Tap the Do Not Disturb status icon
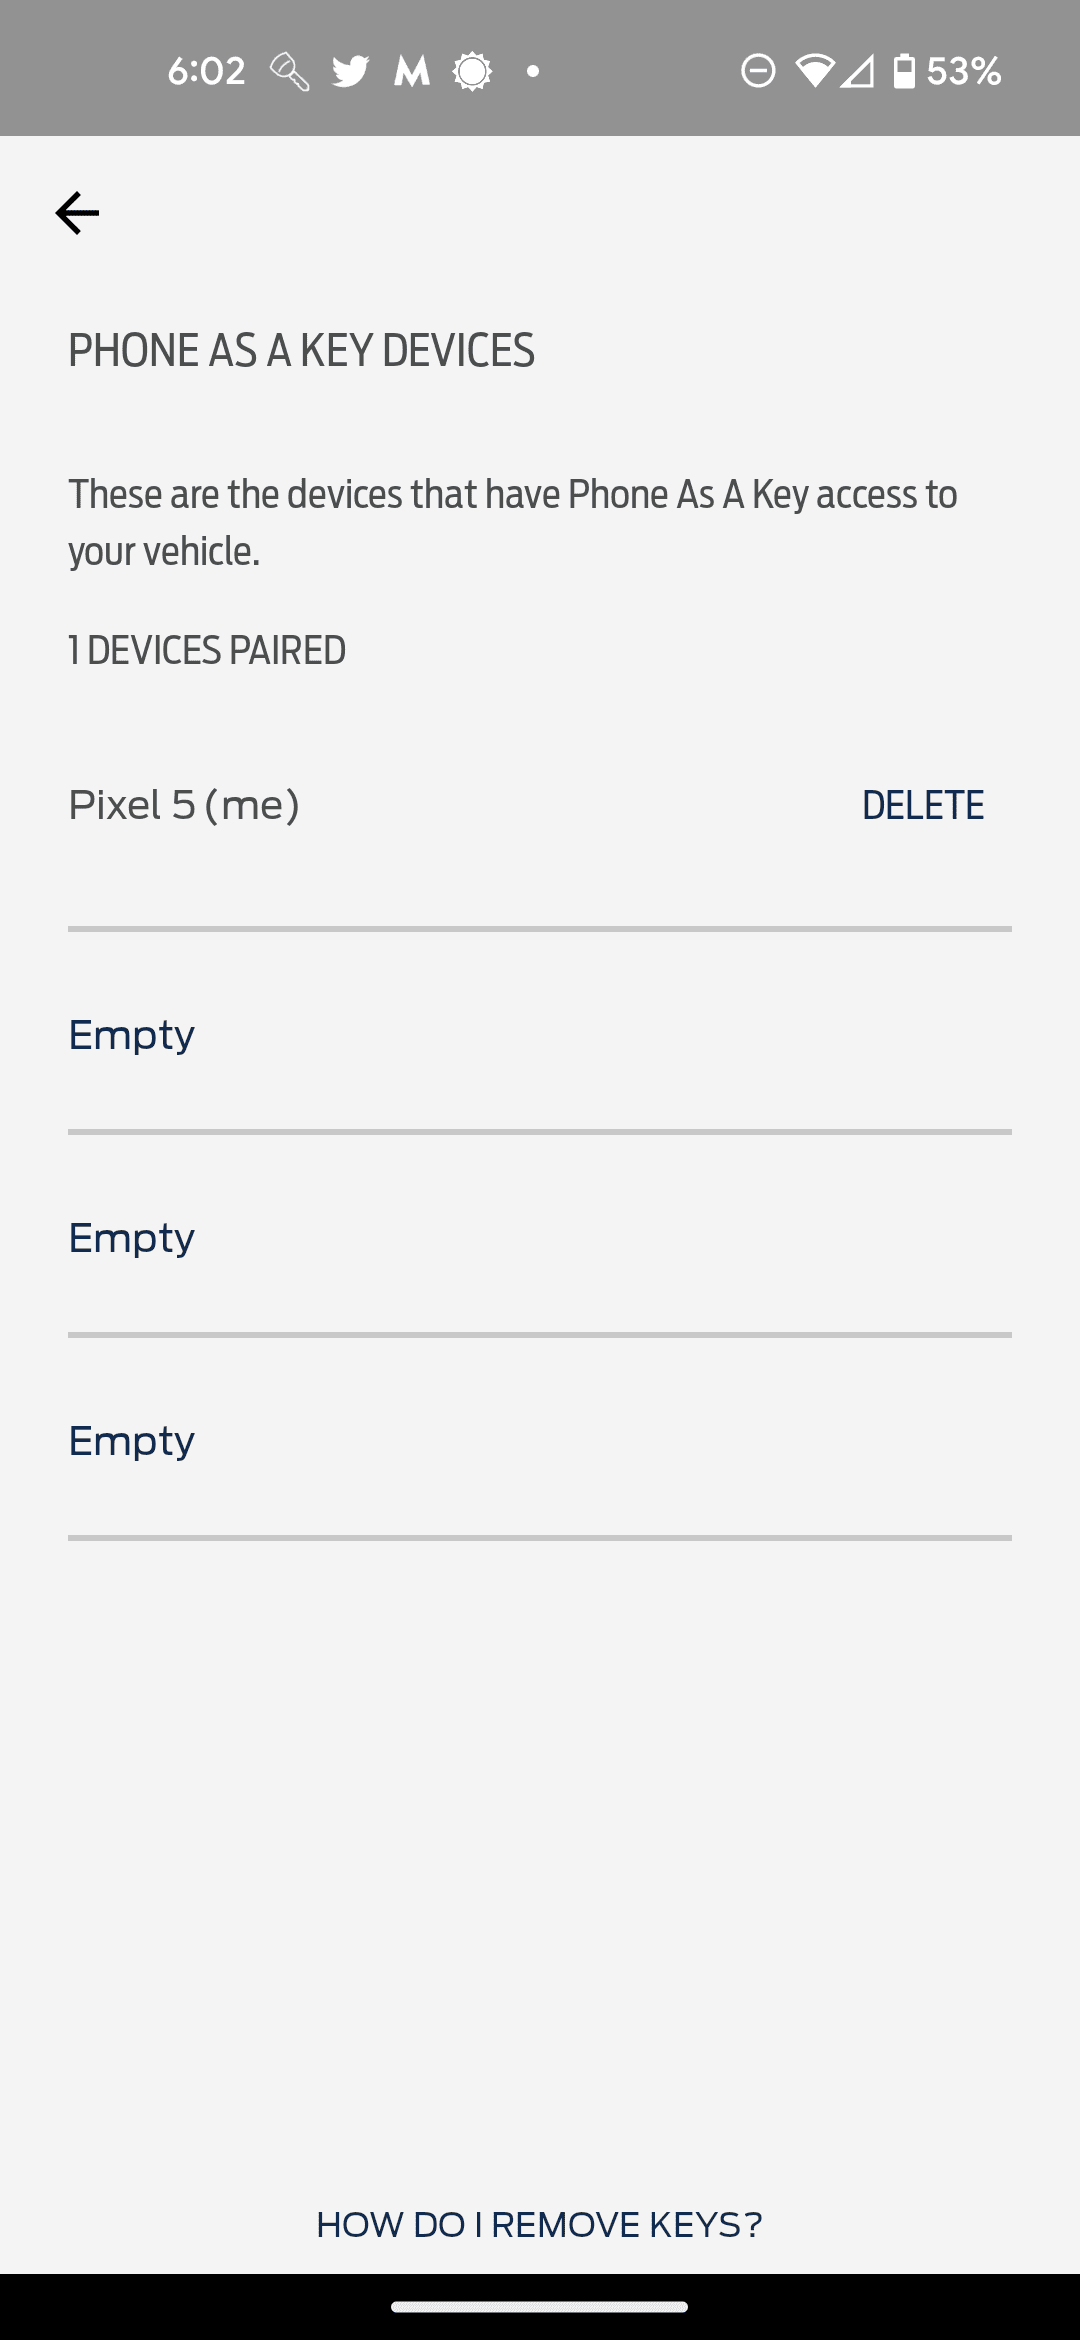This screenshot has width=1080, height=2340. tap(758, 71)
